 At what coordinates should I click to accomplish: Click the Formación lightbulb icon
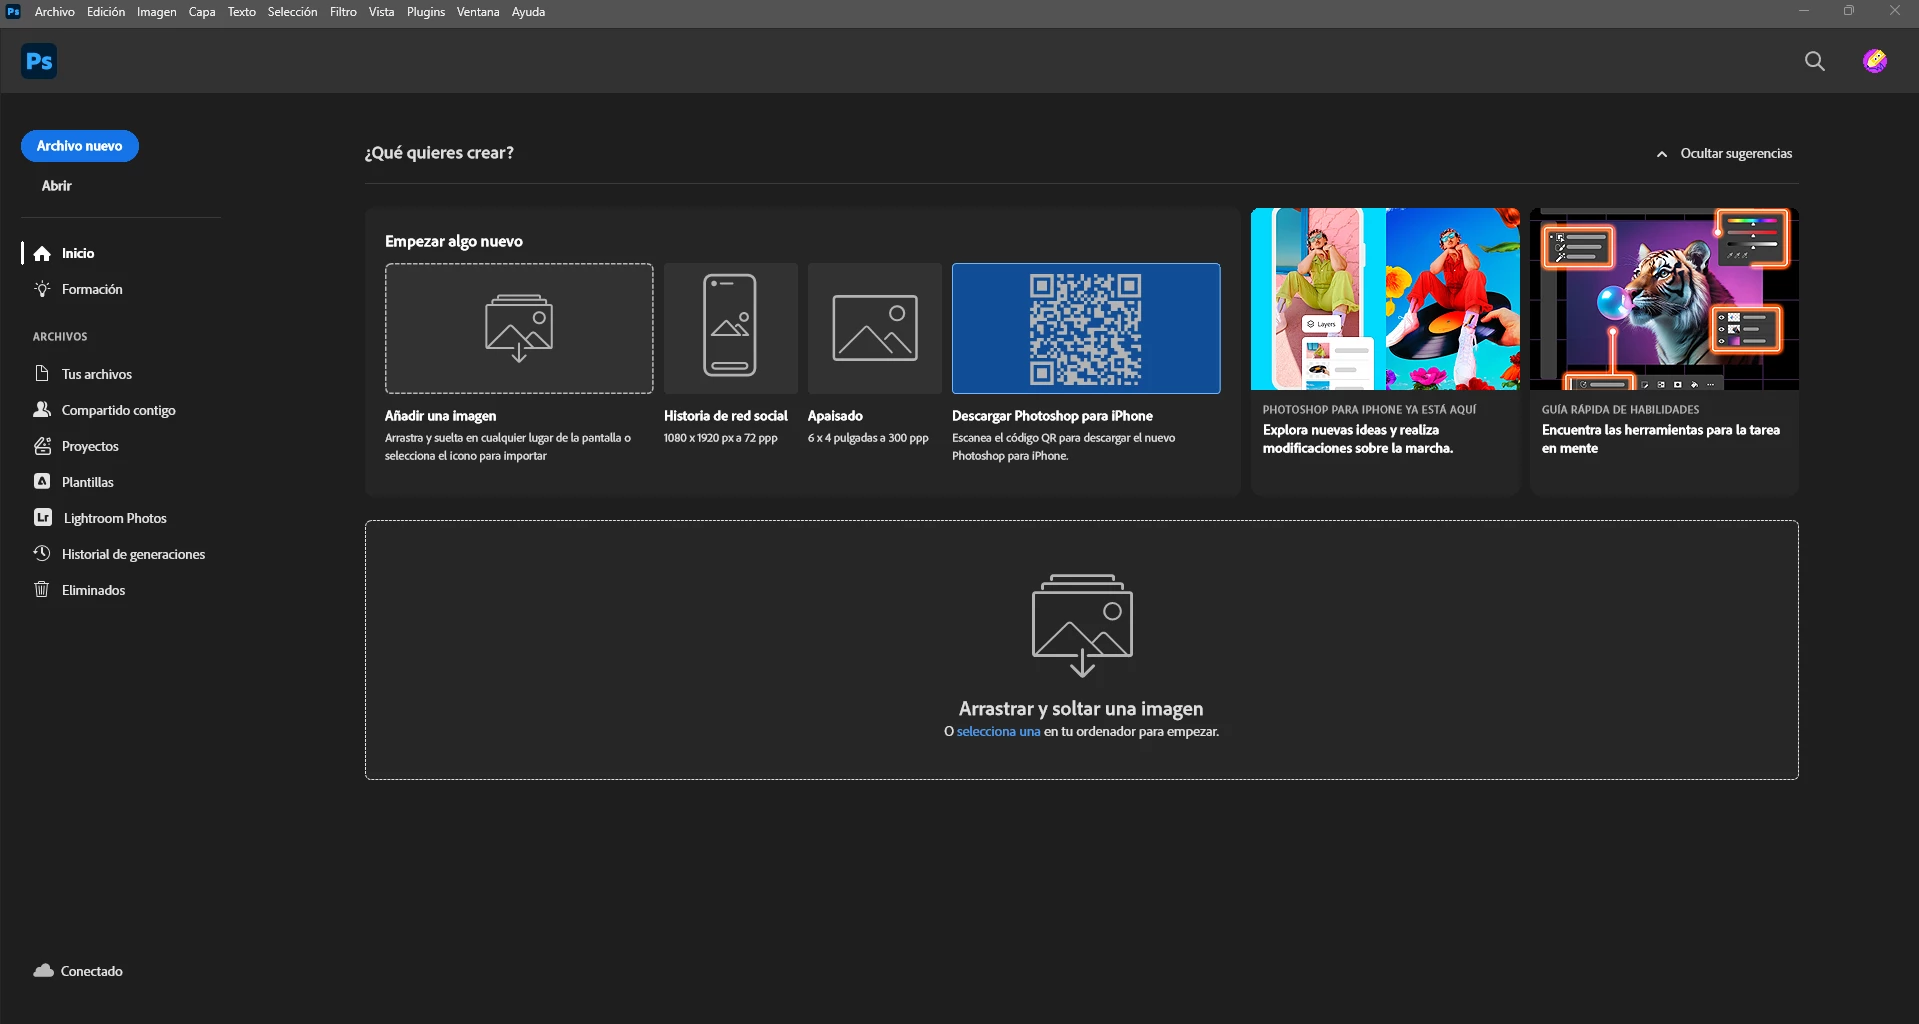click(x=42, y=289)
